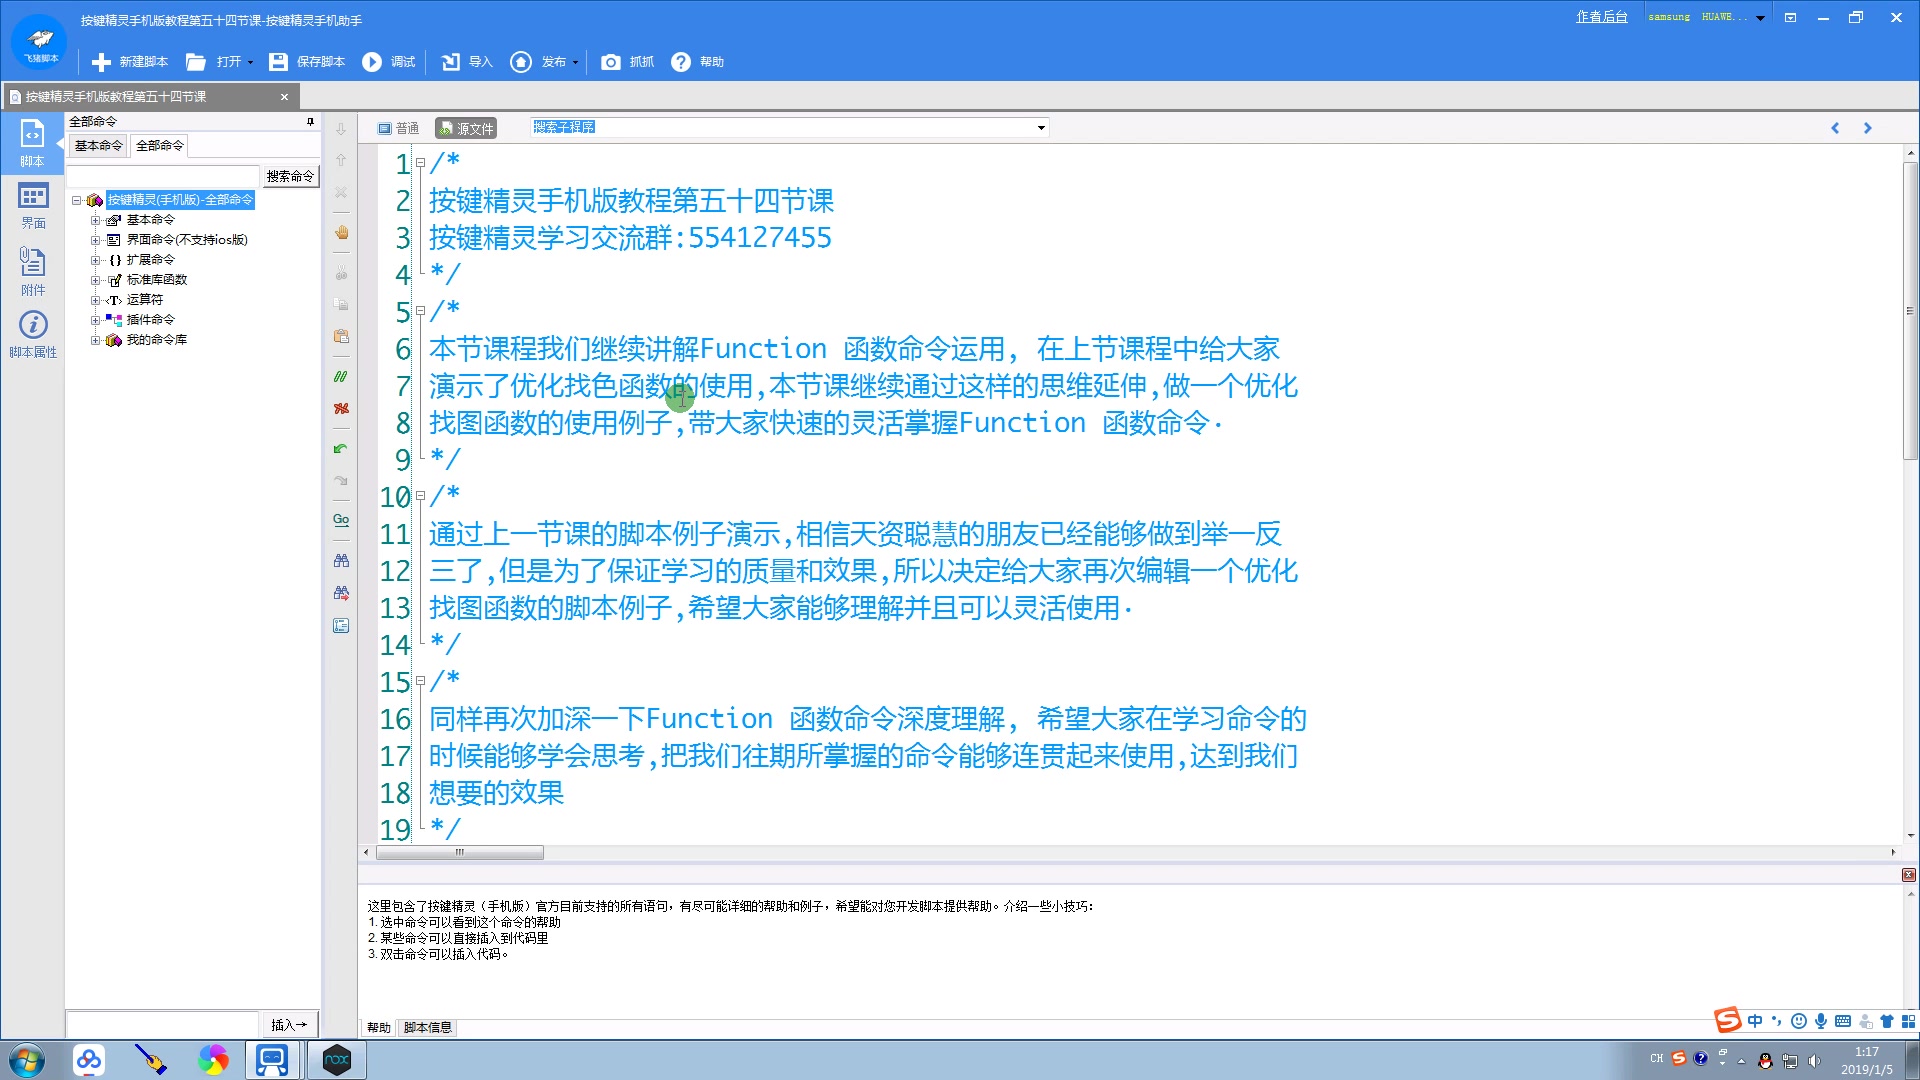Click the 搜索命令 button
Image resolution: width=1920 pixels, height=1080 pixels.
290,176
